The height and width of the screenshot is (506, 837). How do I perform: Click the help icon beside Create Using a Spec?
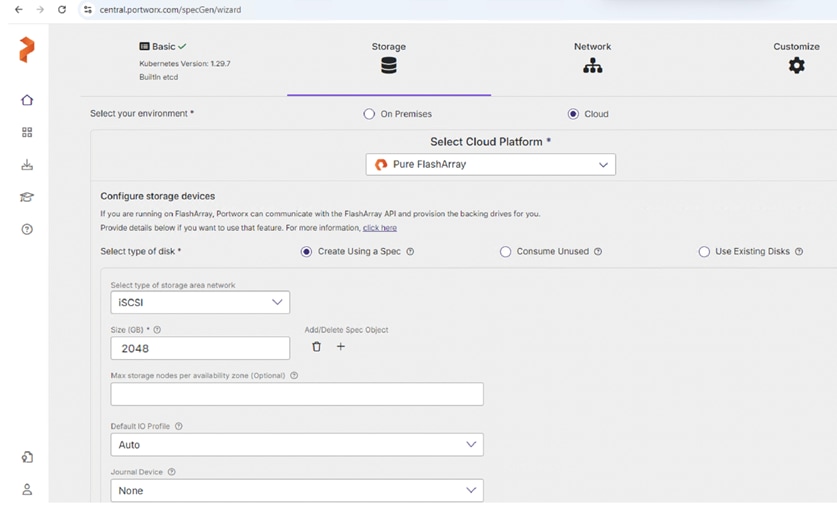[x=410, y=251]
